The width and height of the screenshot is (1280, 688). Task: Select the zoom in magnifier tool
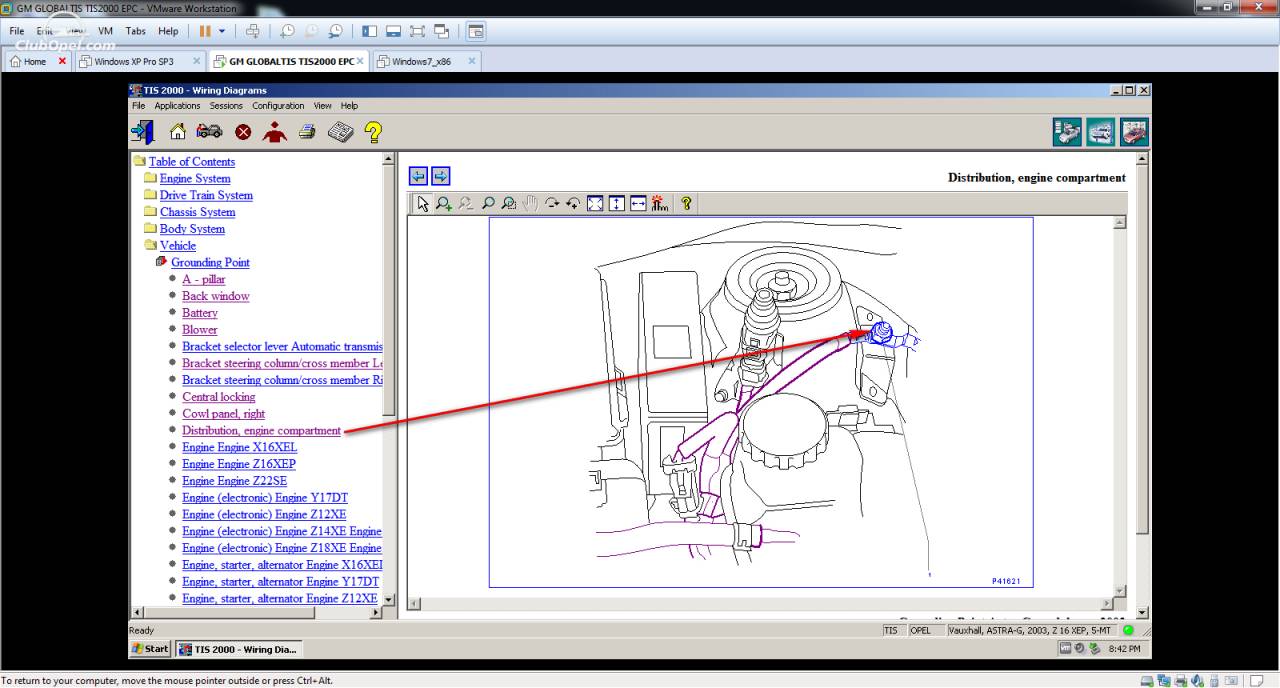(444, 204)
